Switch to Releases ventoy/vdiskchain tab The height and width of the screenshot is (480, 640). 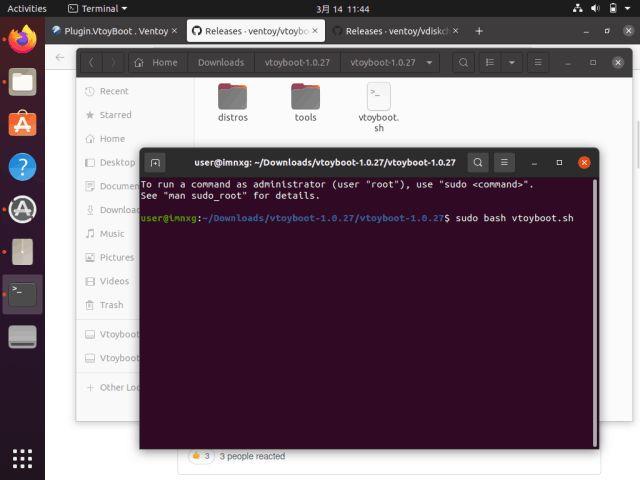coord(396,31)
